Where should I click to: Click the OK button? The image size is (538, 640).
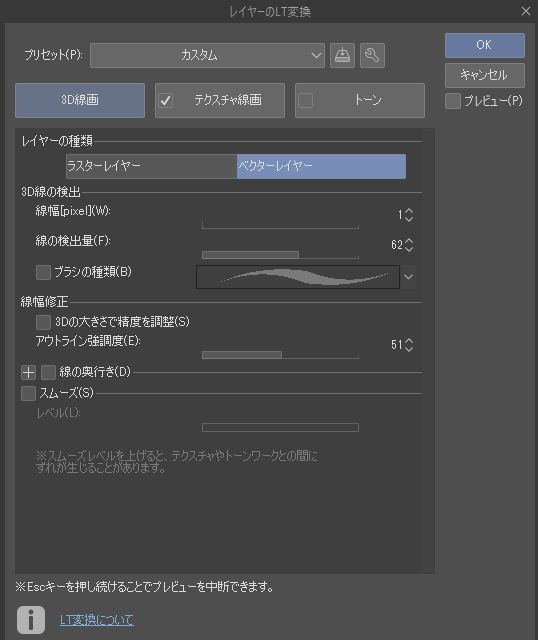pyautogui.click(x=485, y=45)
